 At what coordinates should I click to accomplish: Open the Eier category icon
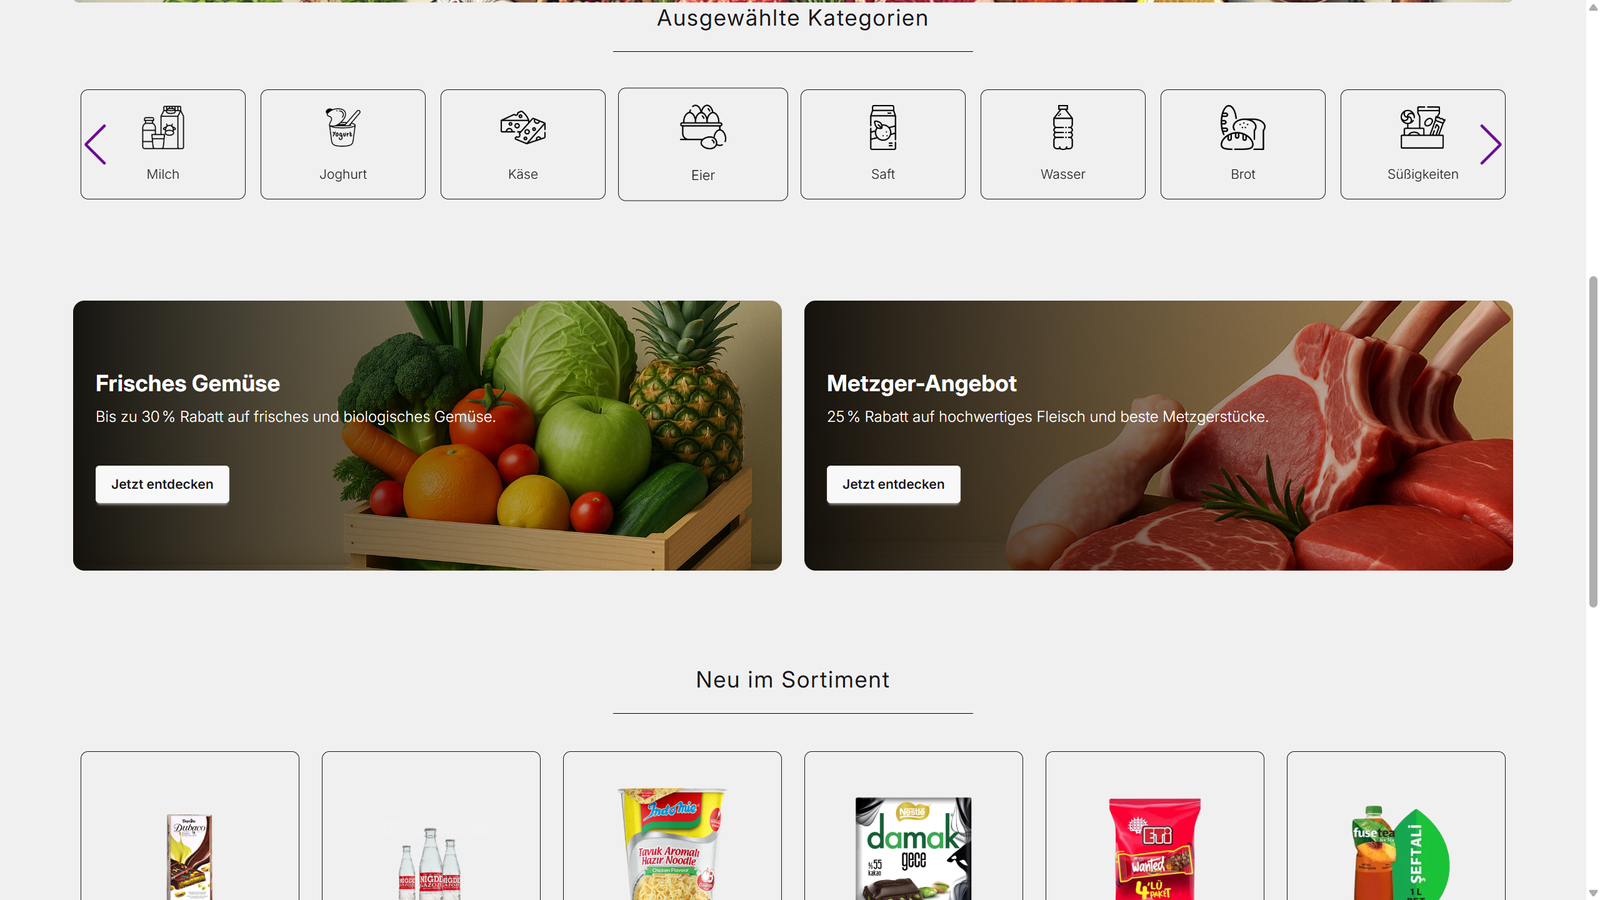[x=703, y=127]
